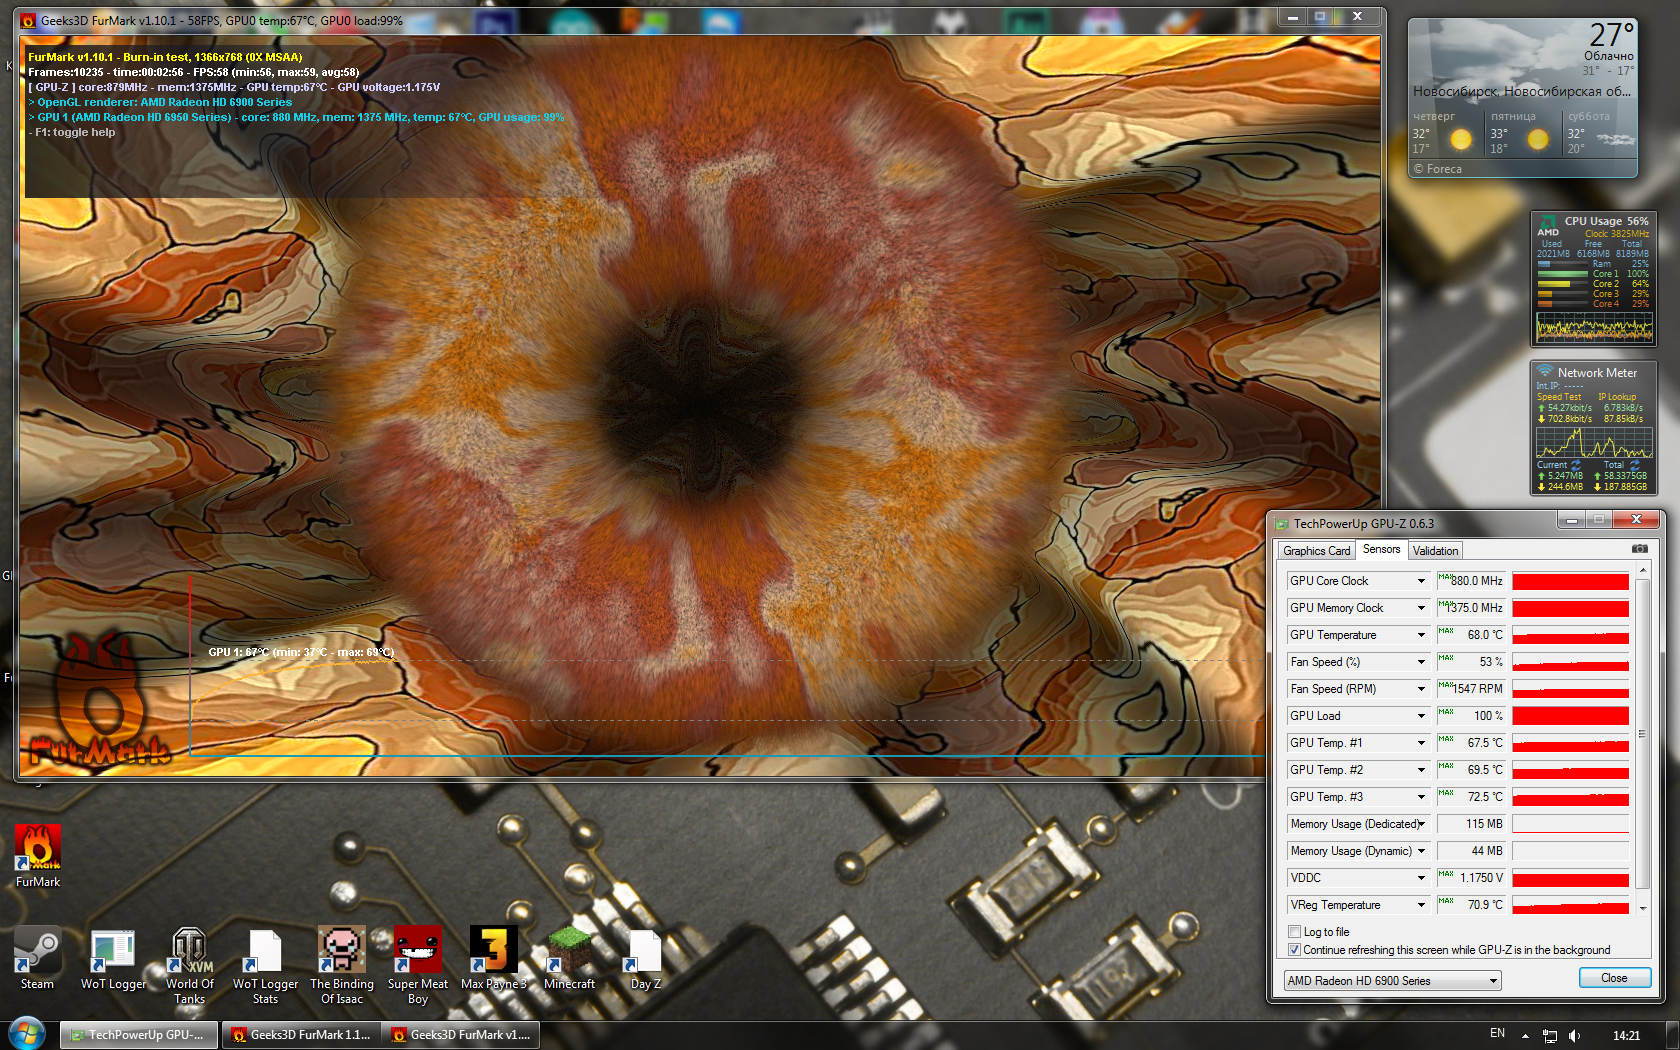Show hidden tray icons arrow

pos(1525,1035)
